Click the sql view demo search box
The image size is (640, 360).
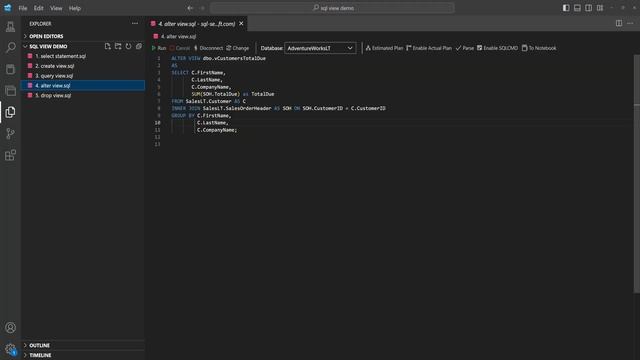(332, 8)
